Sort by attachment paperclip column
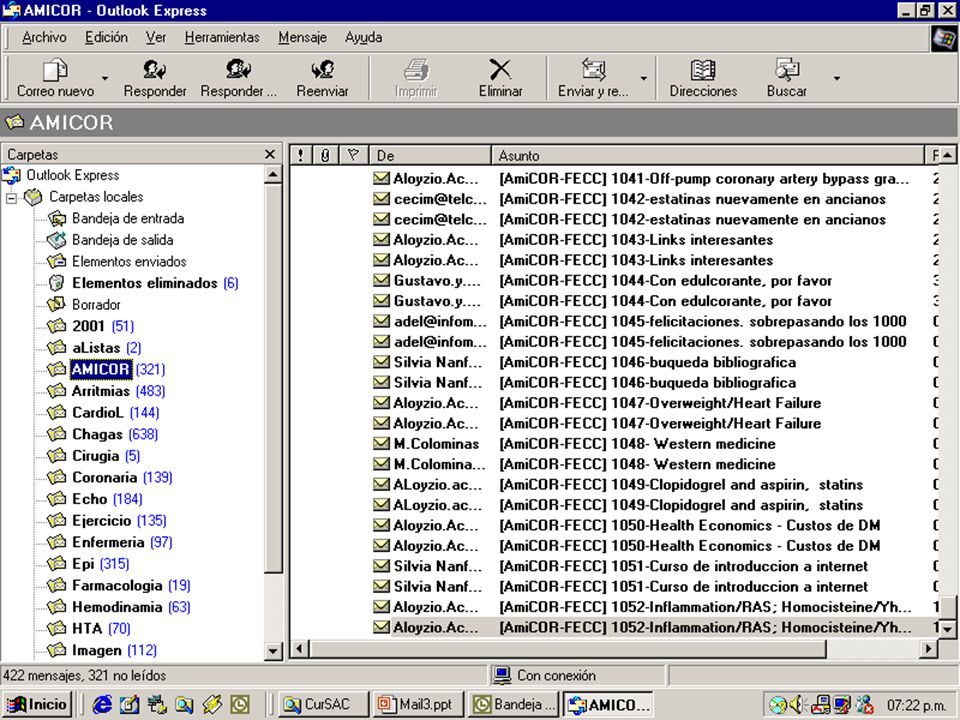Screen dimensions: 960x720 click(x=325, y=156)
